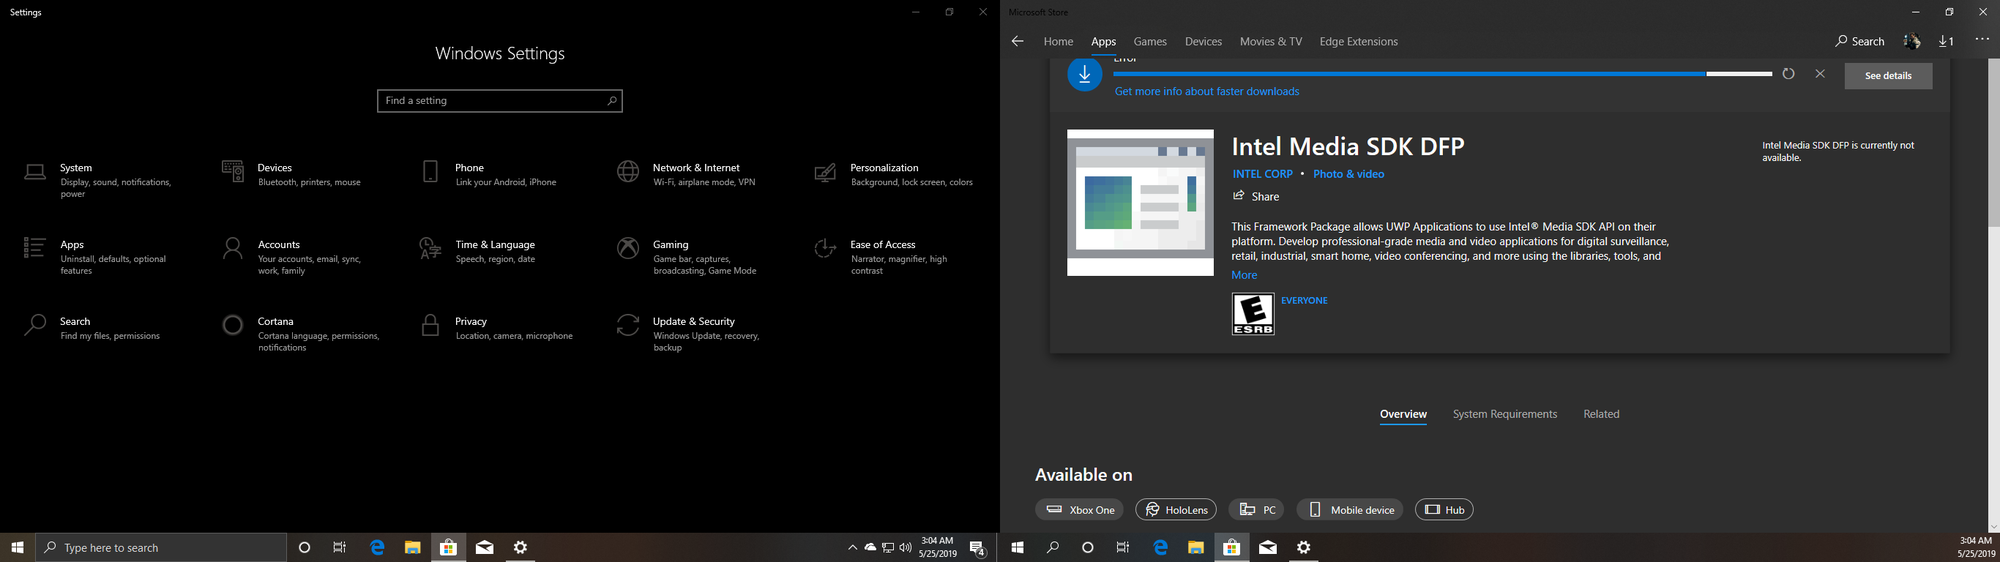
Task: Click the EVERYONE rating link
Action: [1304, 300]
